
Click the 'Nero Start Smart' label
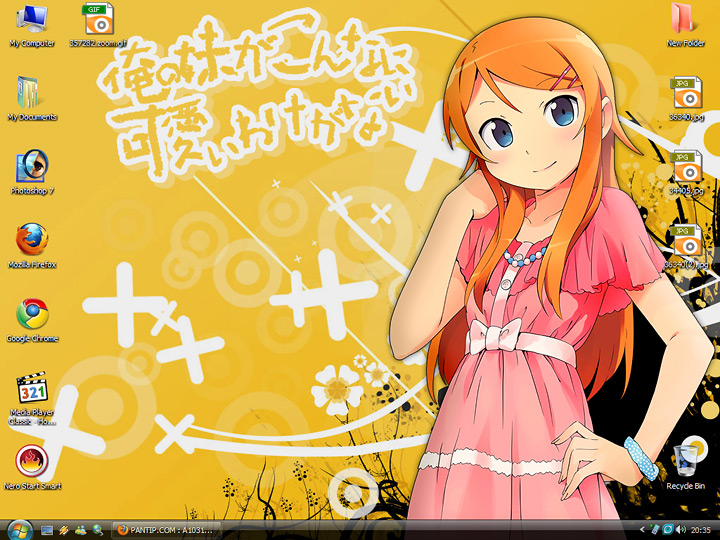pyautogui.click(x=32, y=486)
